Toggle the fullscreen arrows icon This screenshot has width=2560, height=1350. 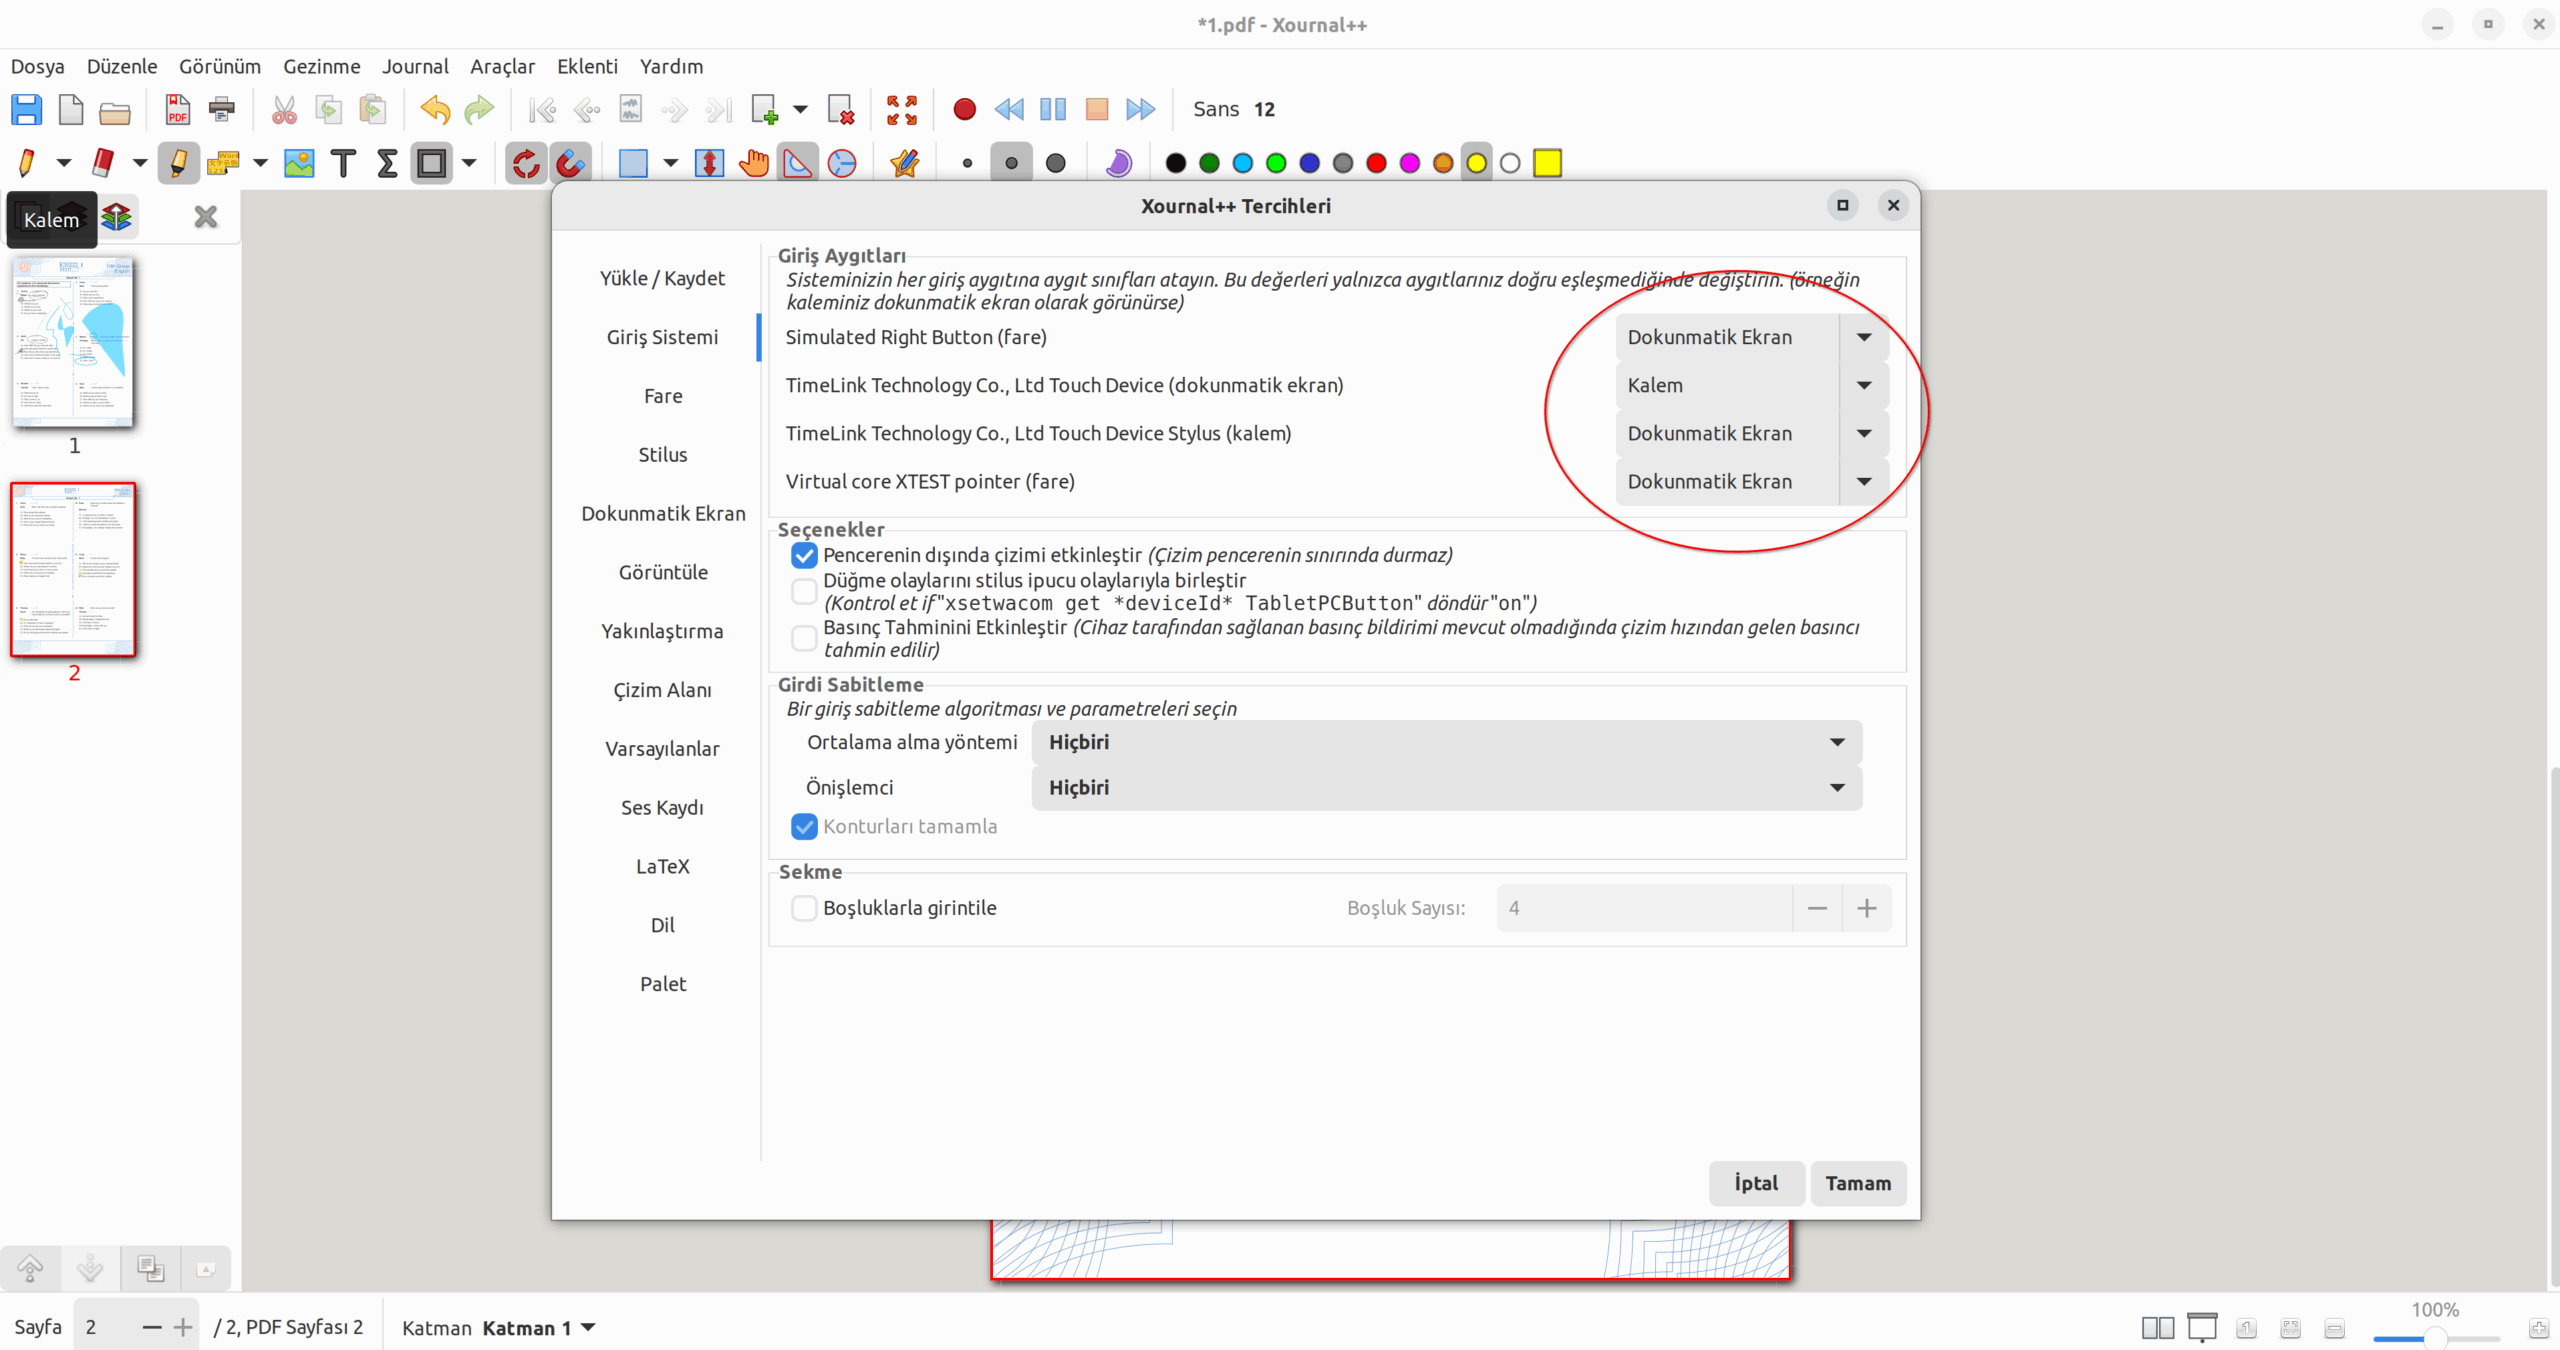pyautogui.click(x=901, y=109)
